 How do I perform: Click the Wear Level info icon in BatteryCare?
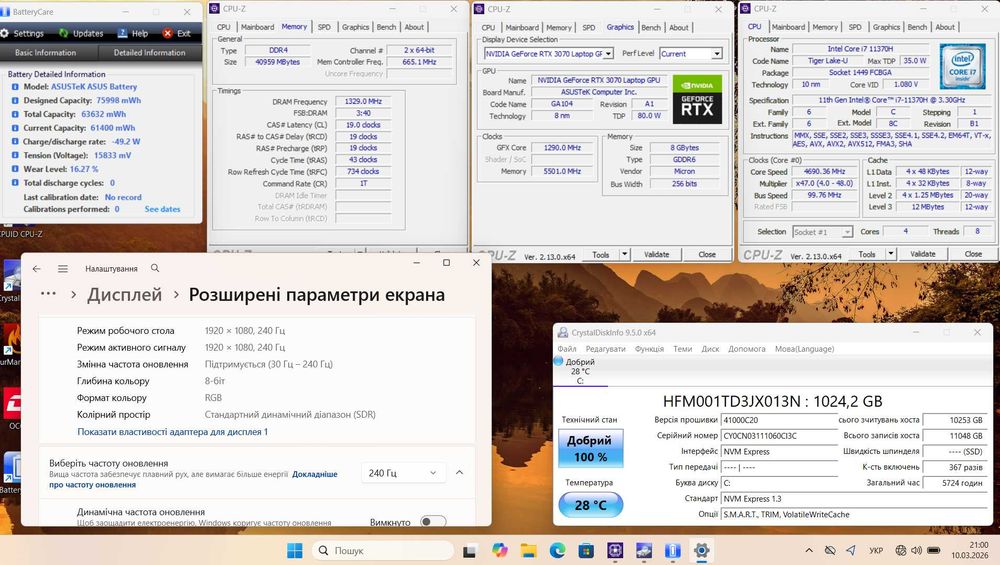(x=15, y=169)
